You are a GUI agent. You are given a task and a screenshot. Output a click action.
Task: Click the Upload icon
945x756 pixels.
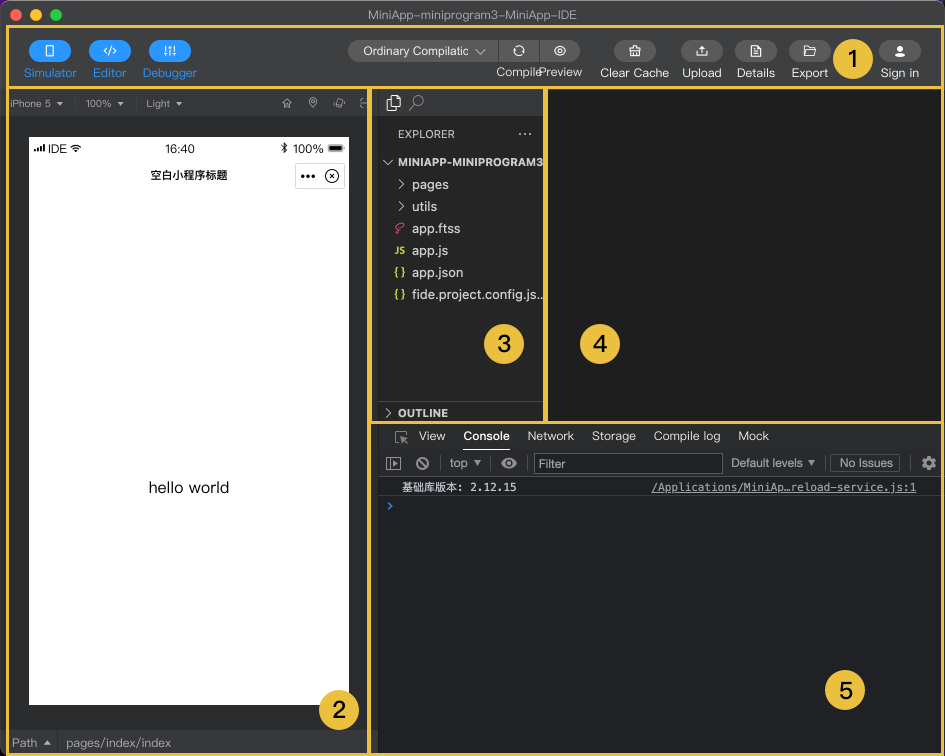coord(702,51)
